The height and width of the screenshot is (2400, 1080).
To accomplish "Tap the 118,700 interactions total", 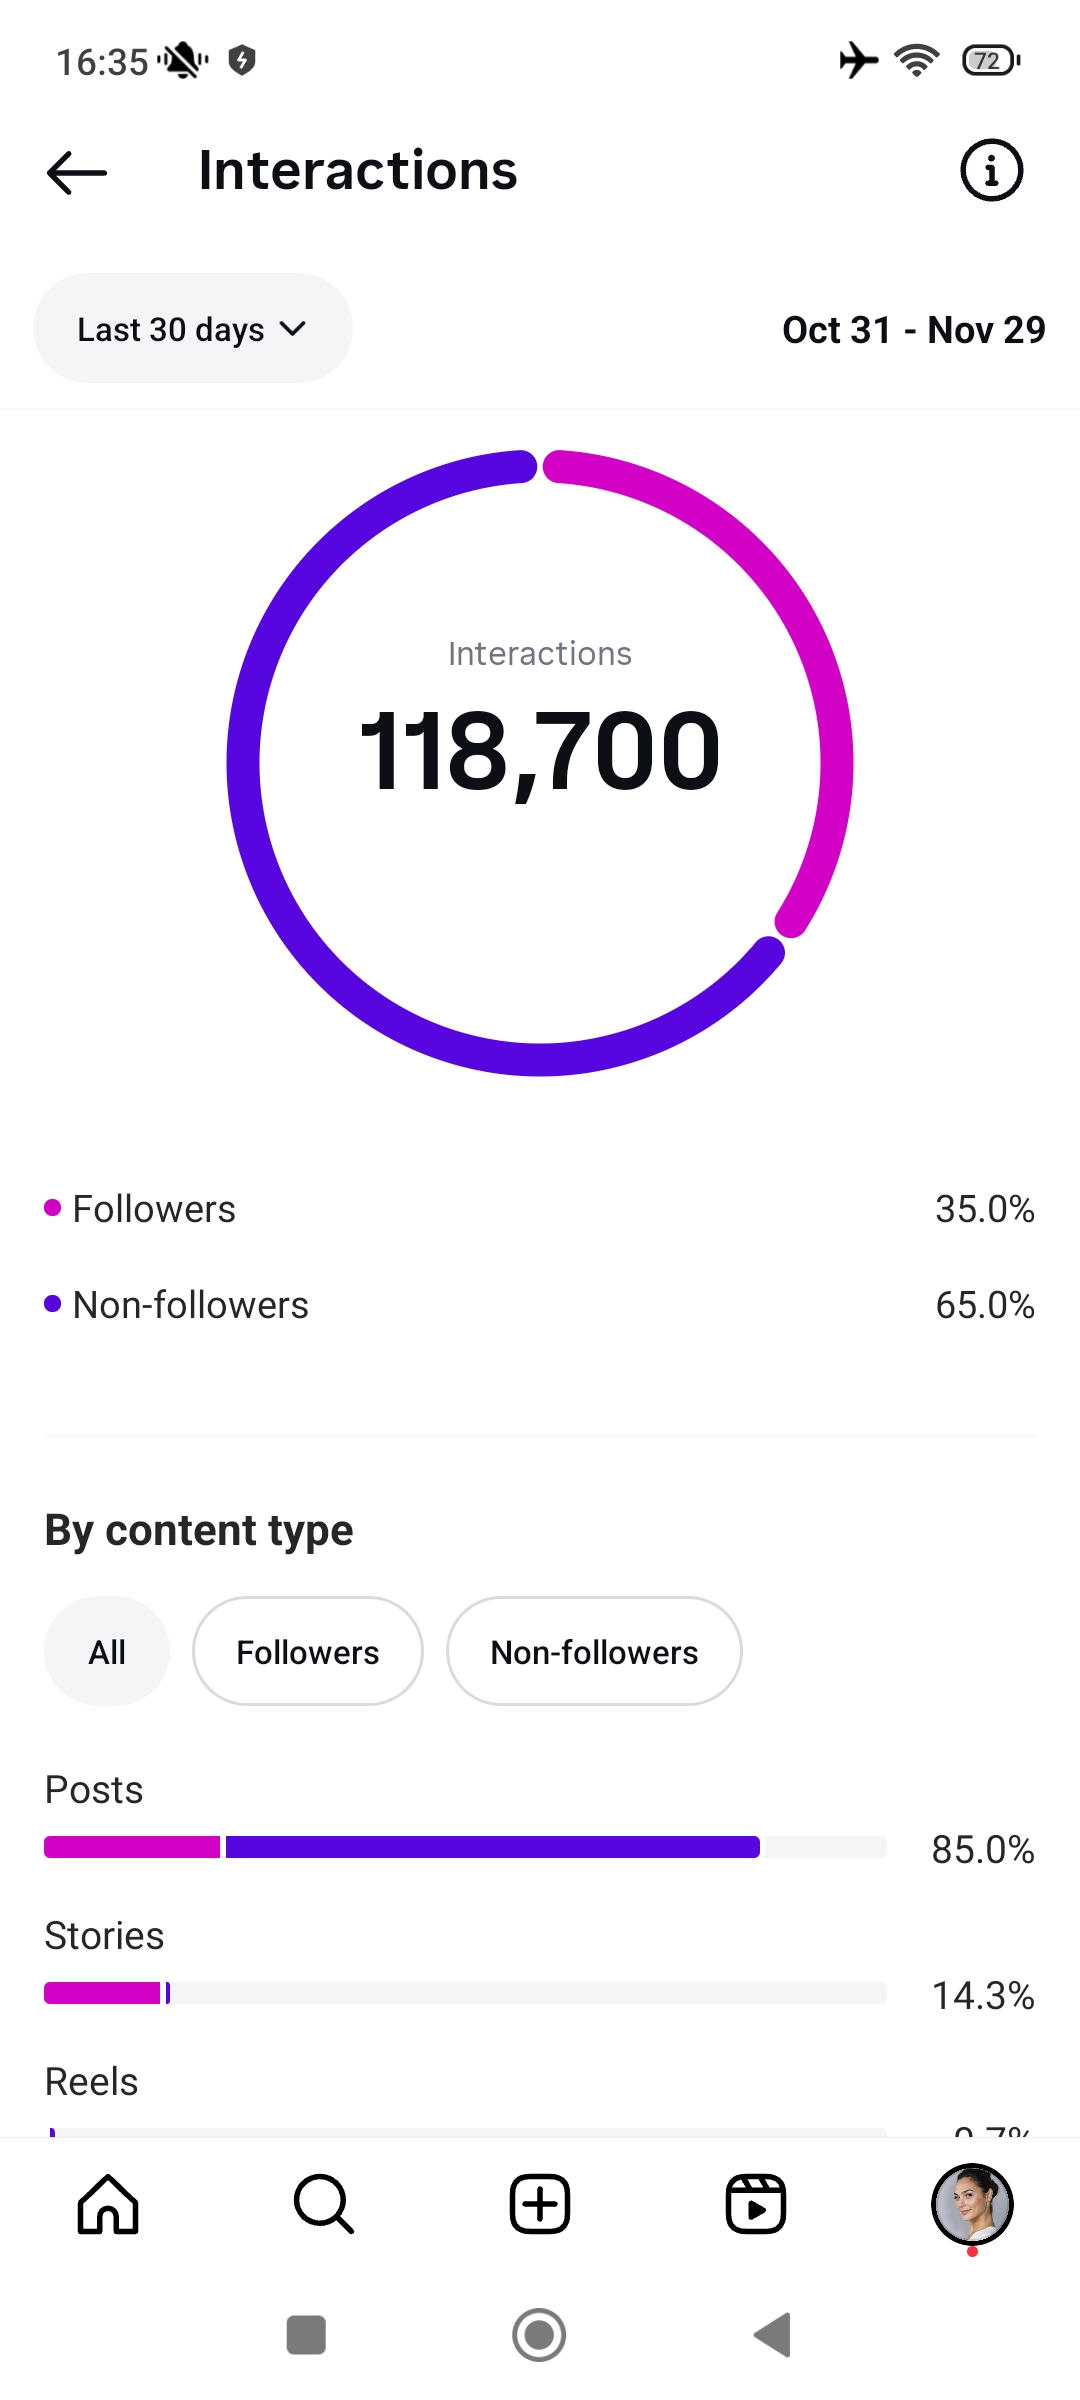I will pyautogui.click(x=540, y=750).
